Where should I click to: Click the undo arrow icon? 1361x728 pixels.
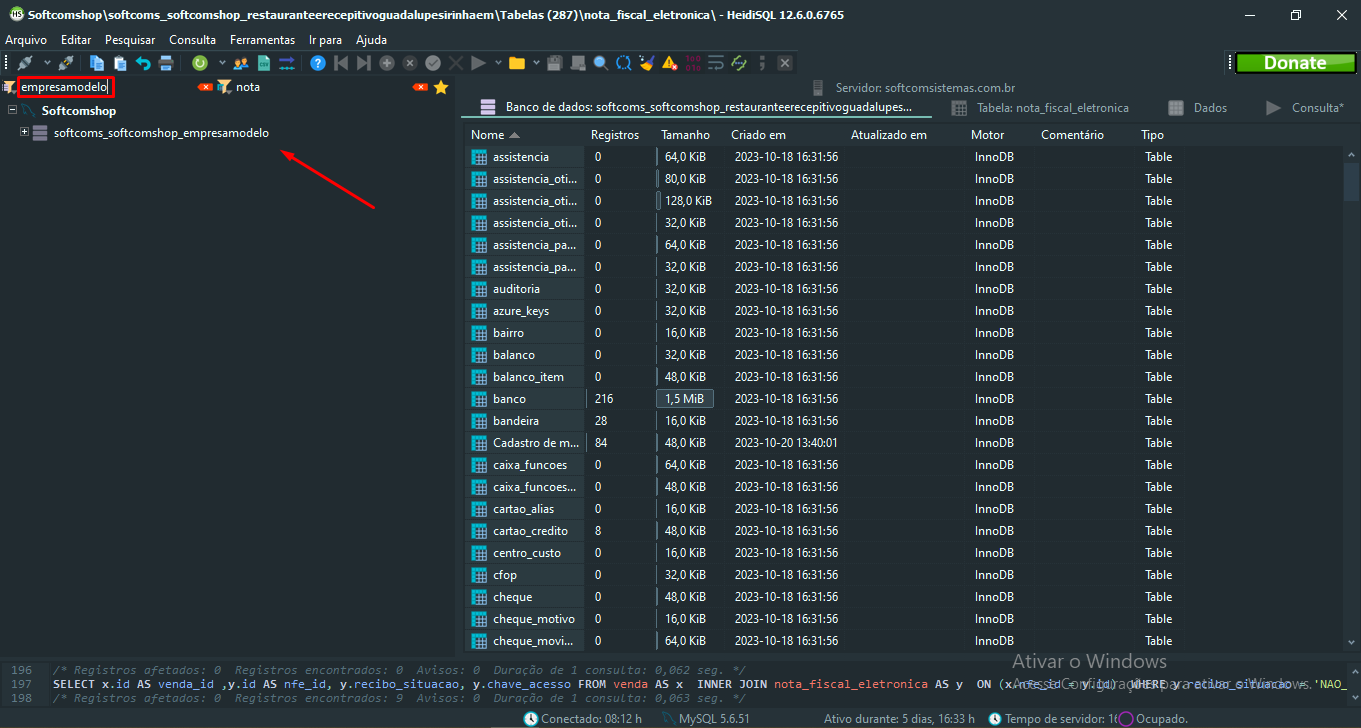tap(143, 63)
